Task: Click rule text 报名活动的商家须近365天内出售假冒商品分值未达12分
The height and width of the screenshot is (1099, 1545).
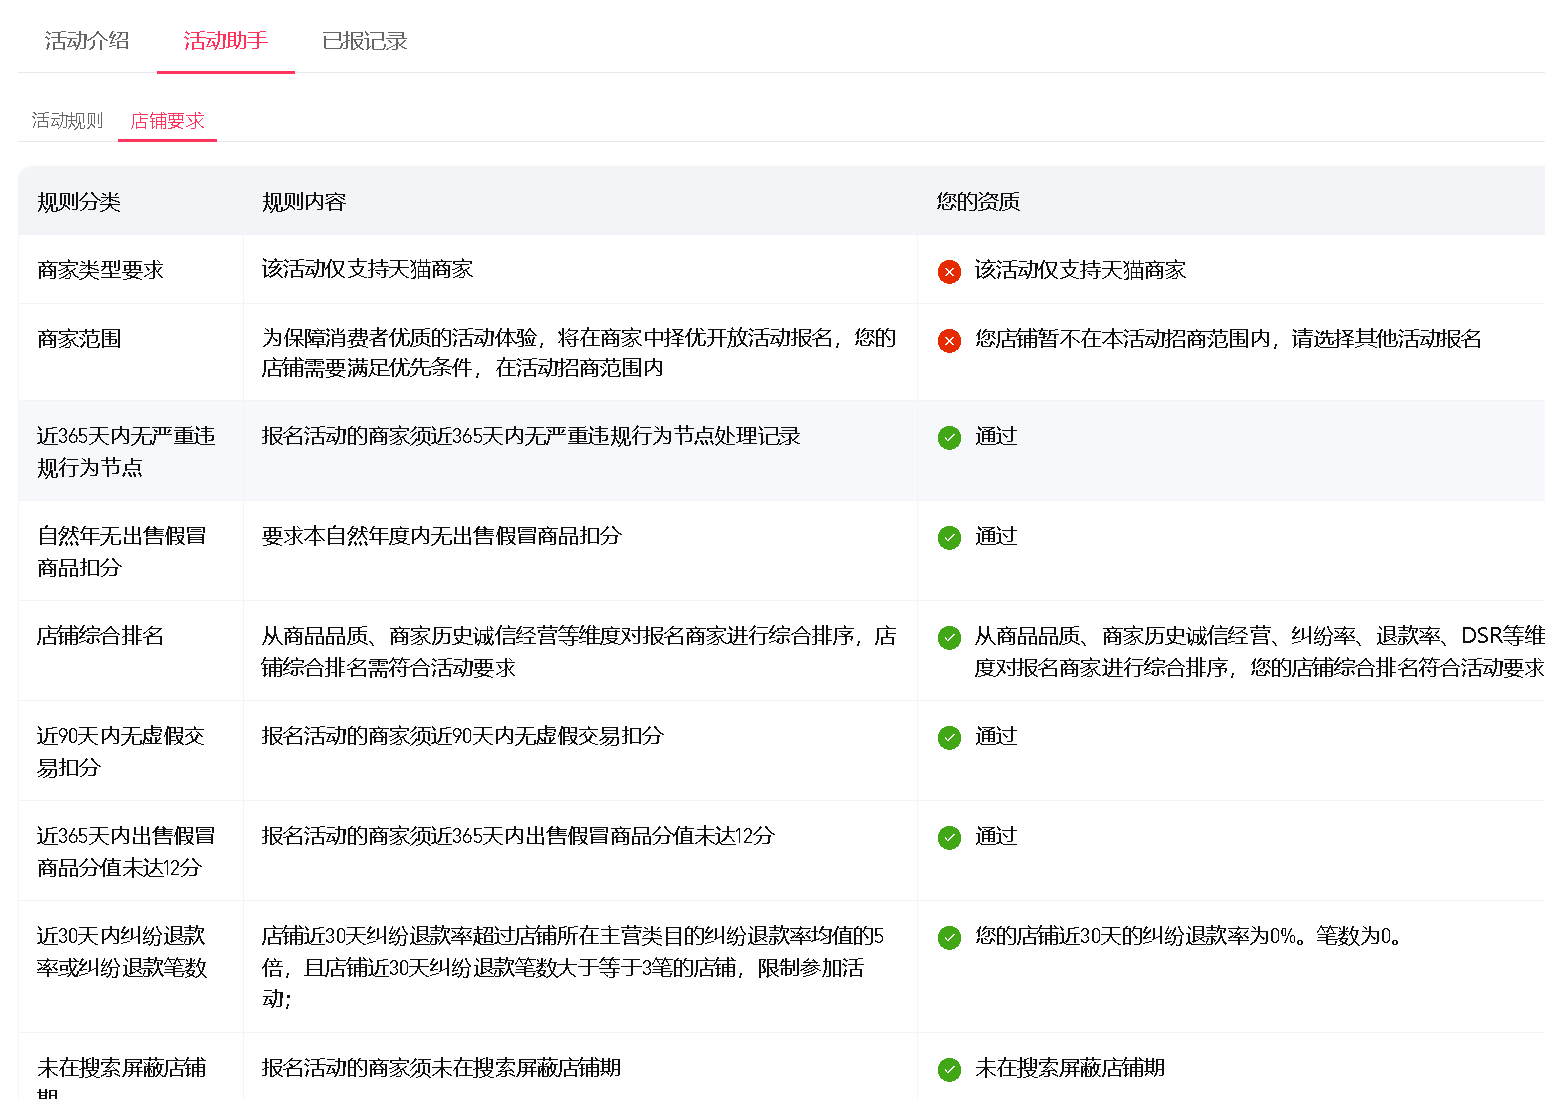Action: 518,836
